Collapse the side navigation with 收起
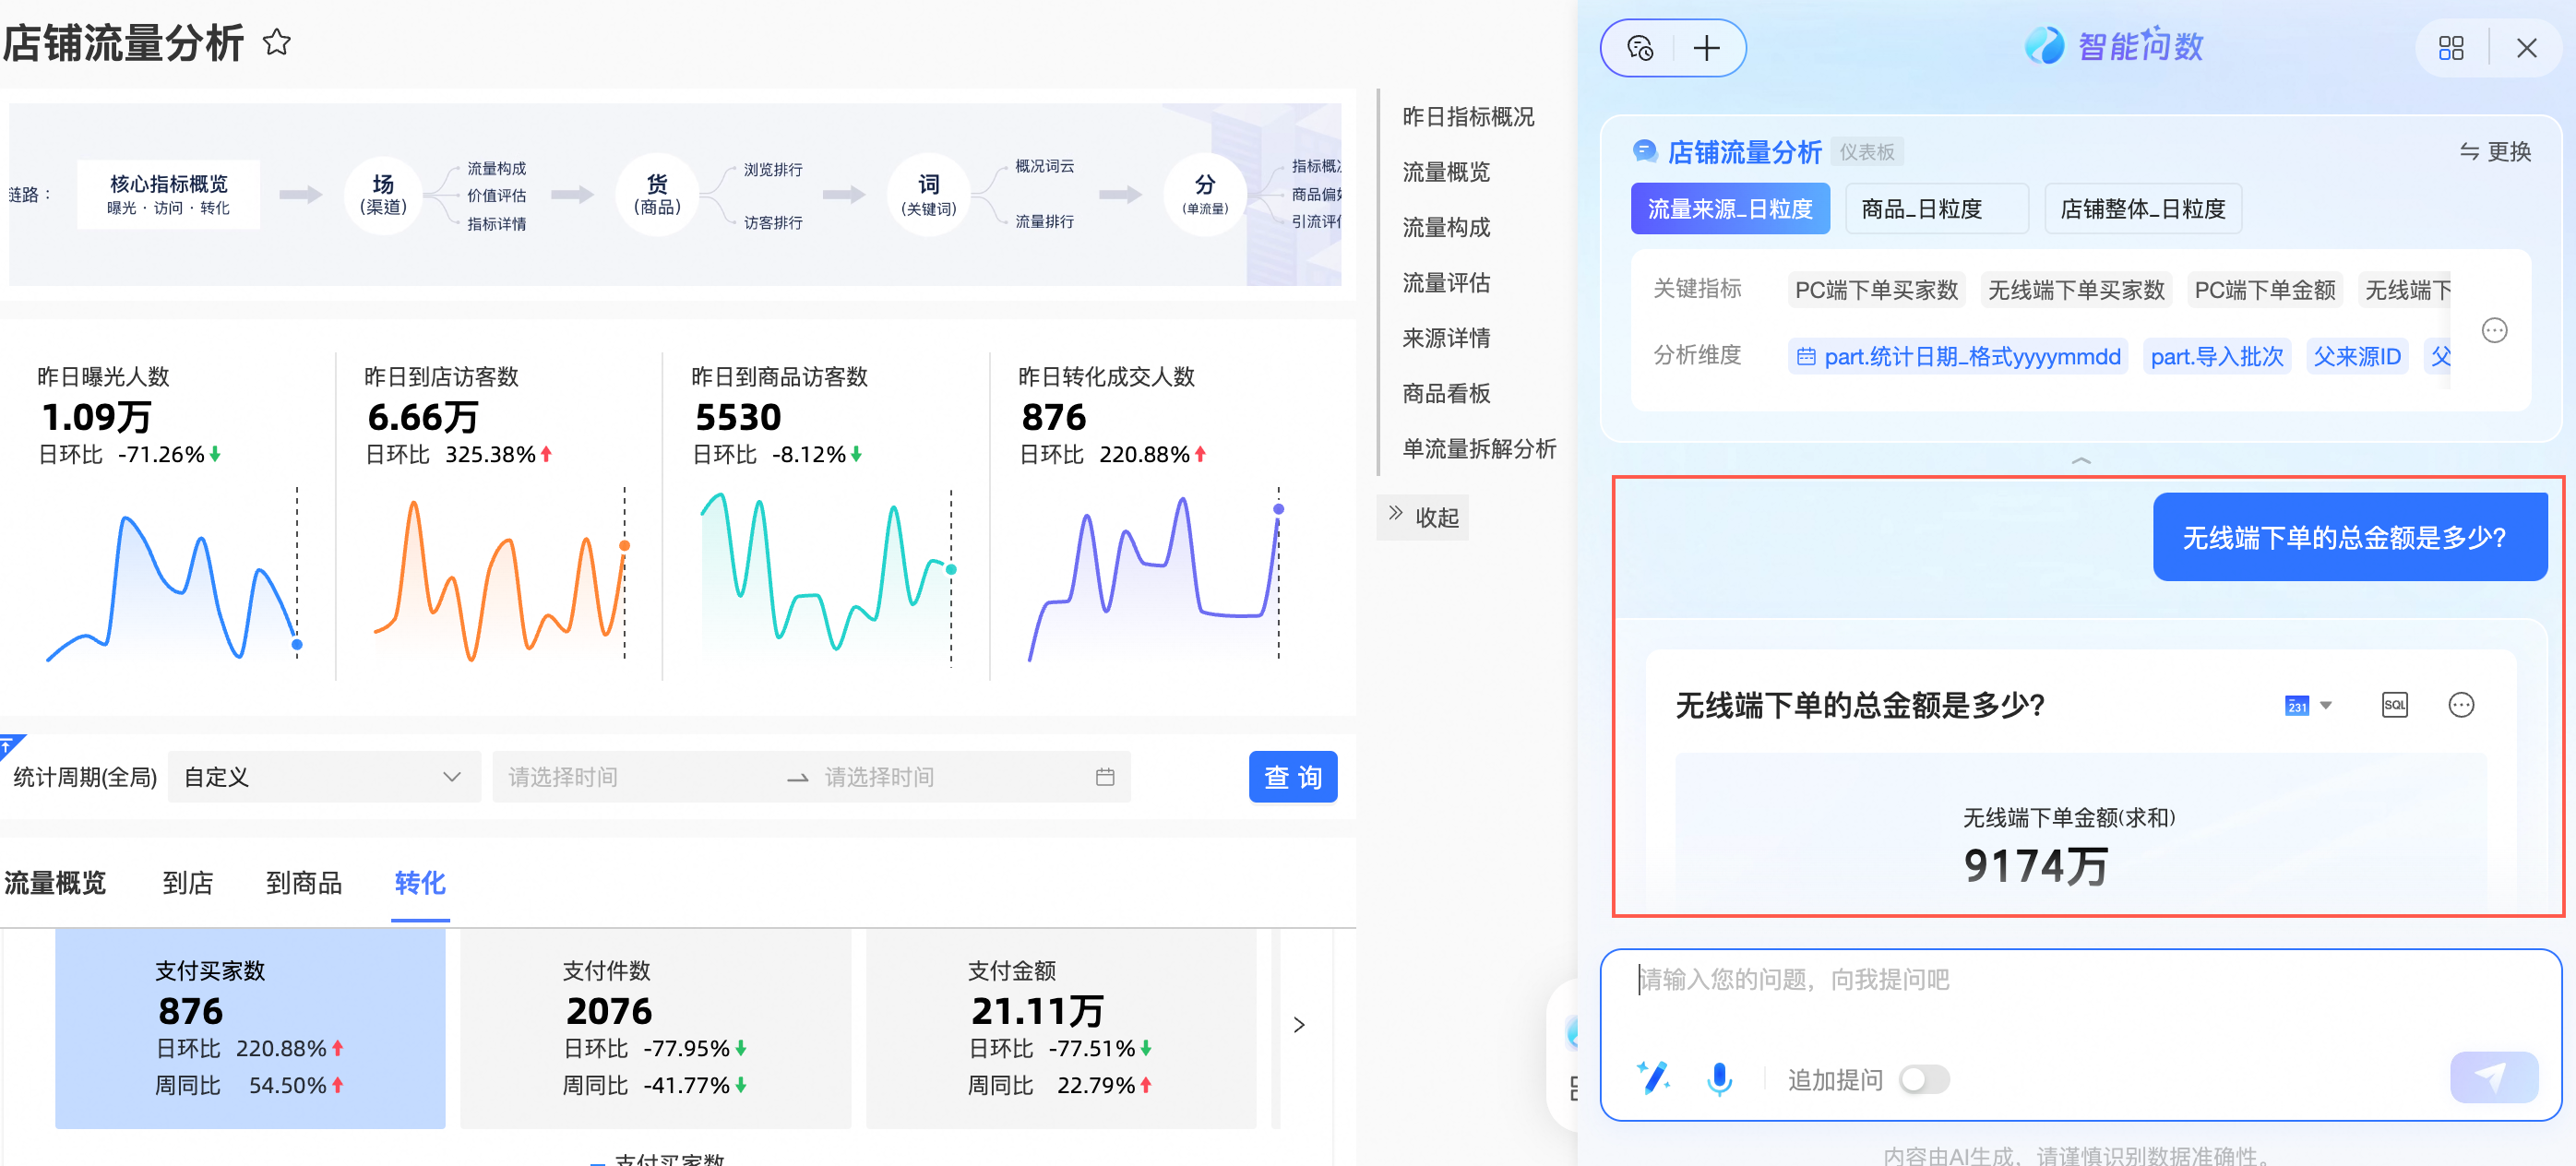2576x1166 pixels. point(1423,517)
